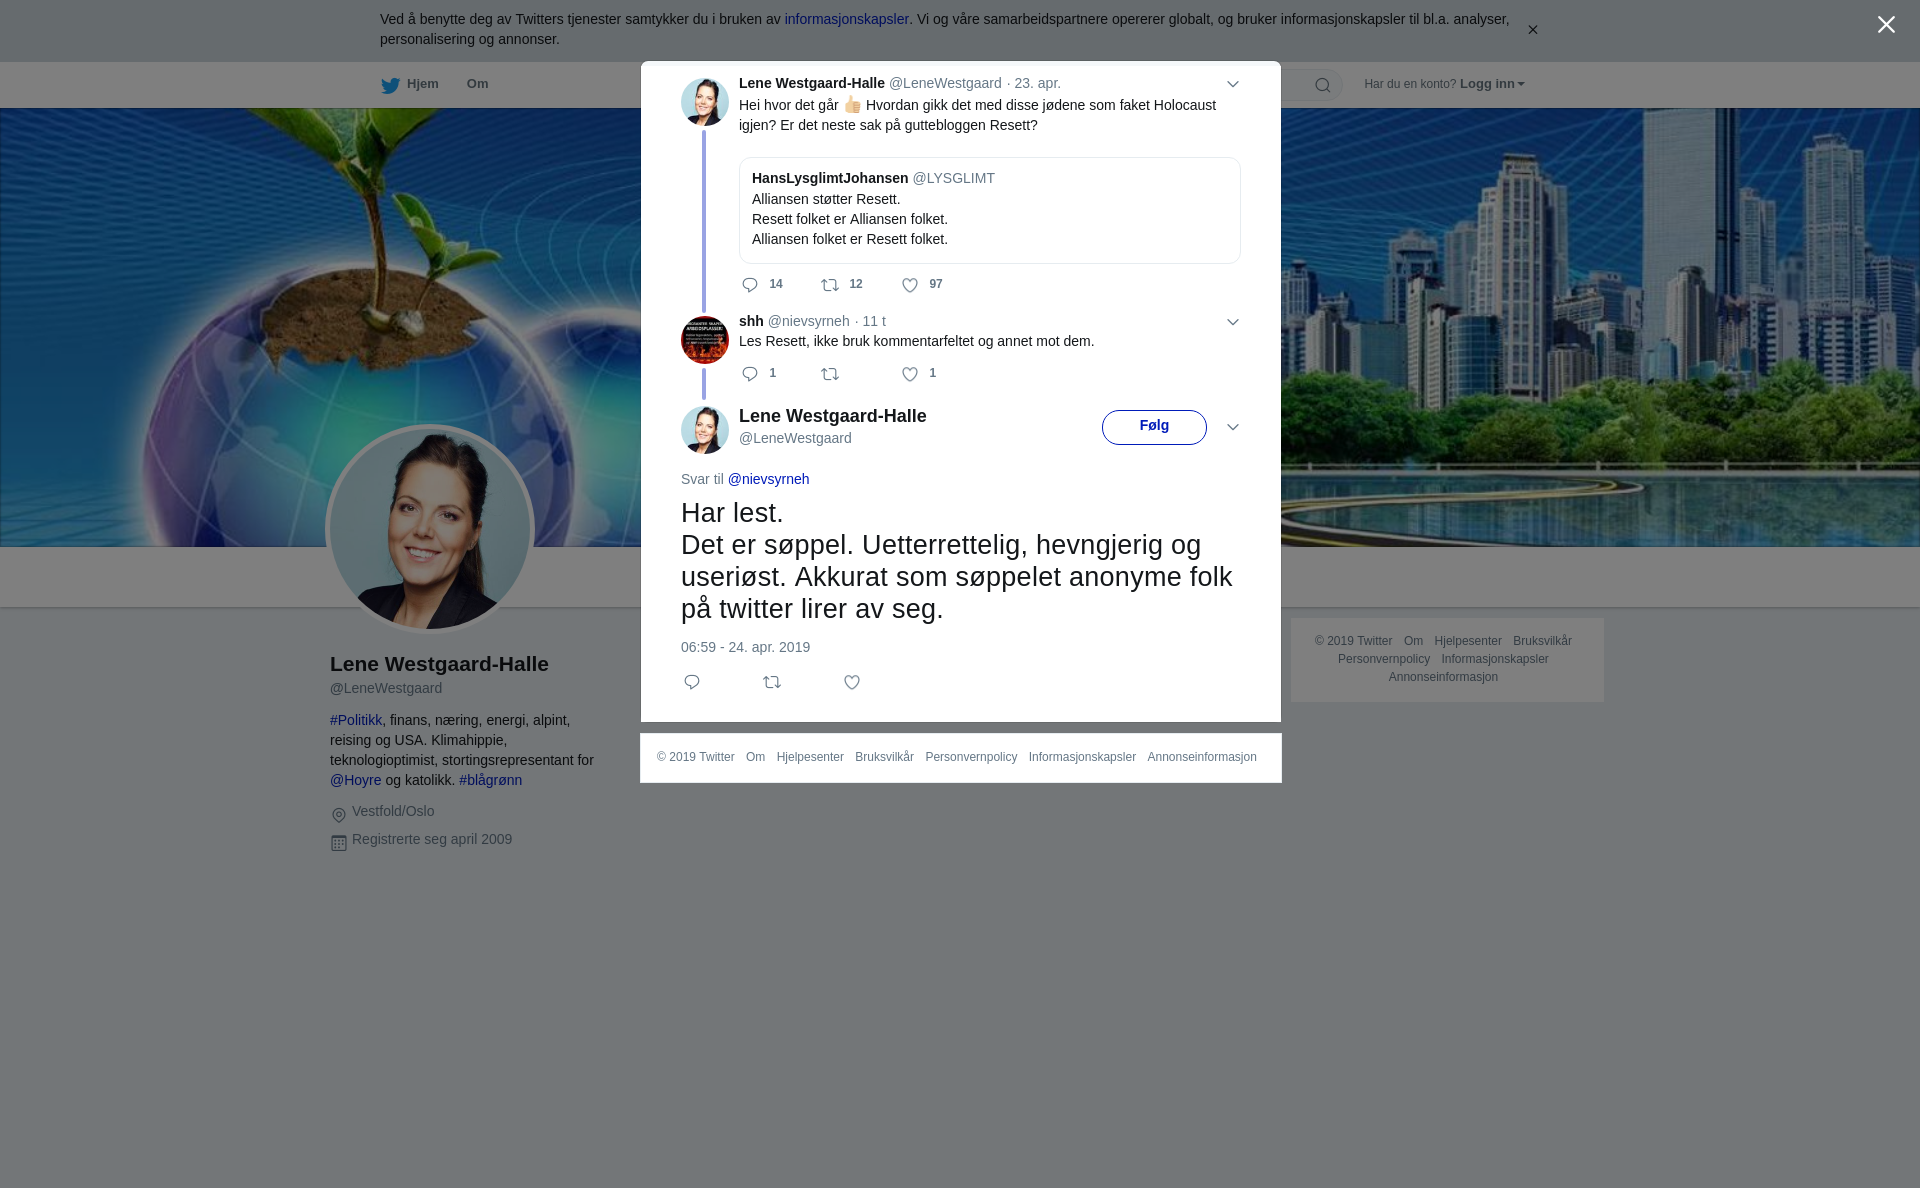Click the search magnifier icon

click(x=1323, y=85)
